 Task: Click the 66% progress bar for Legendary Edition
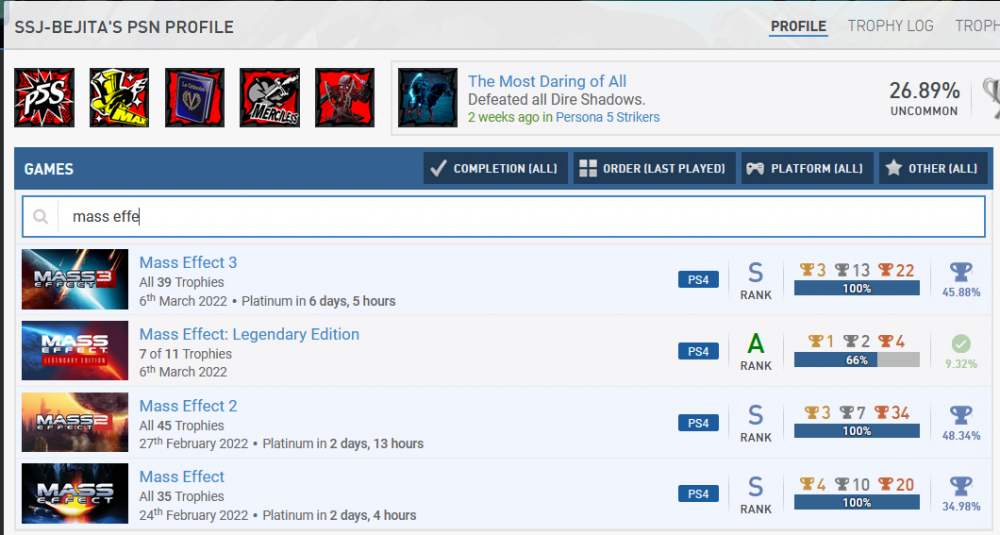(x=856, y=360)
